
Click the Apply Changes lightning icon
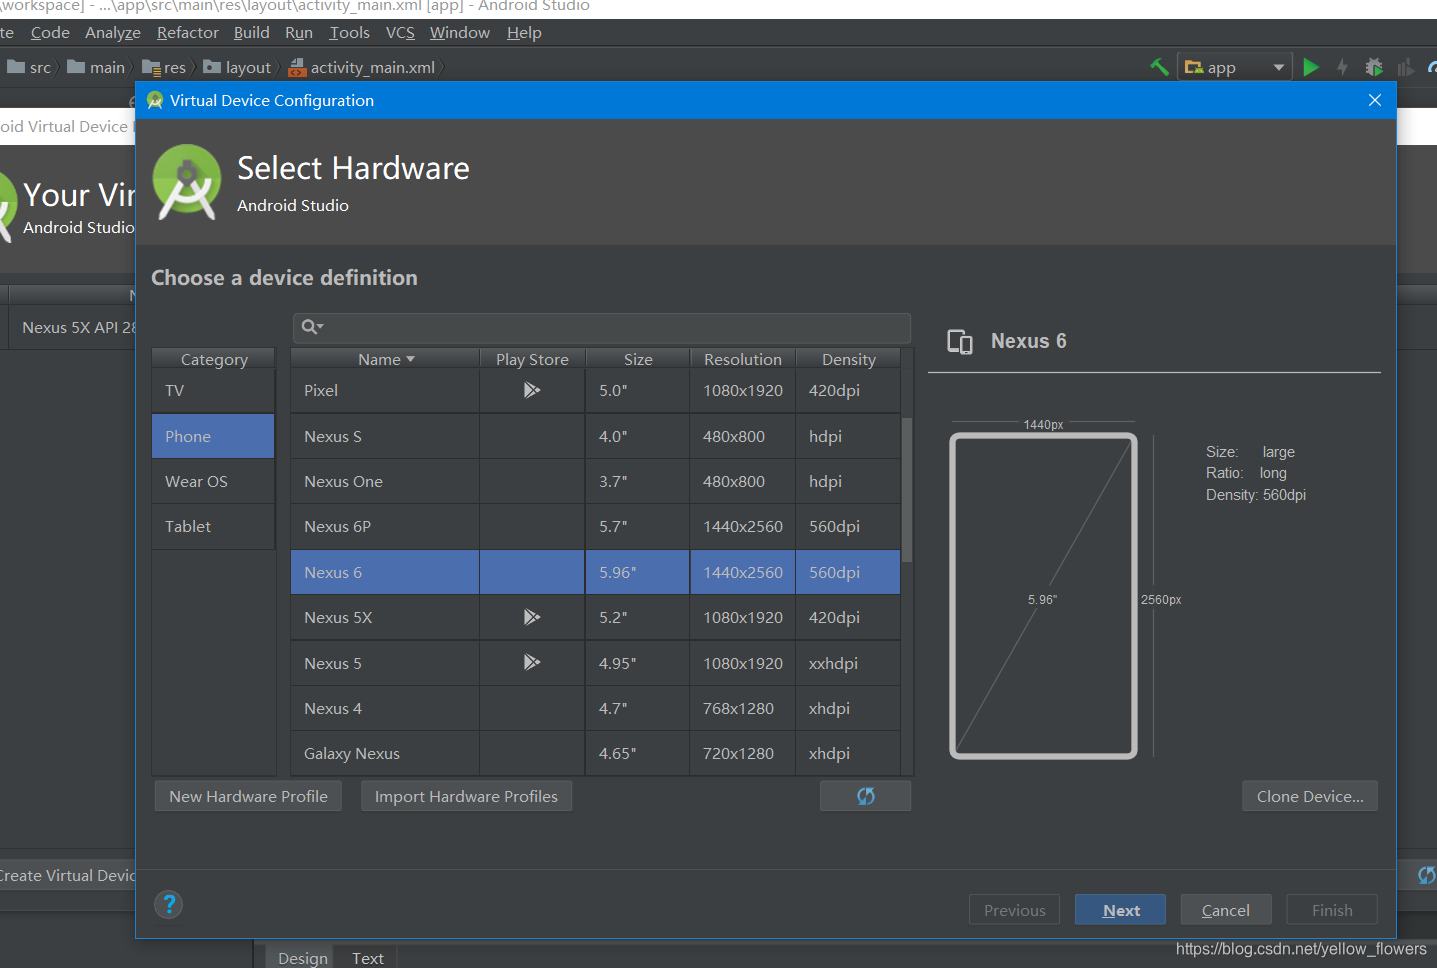point(1342,67)
